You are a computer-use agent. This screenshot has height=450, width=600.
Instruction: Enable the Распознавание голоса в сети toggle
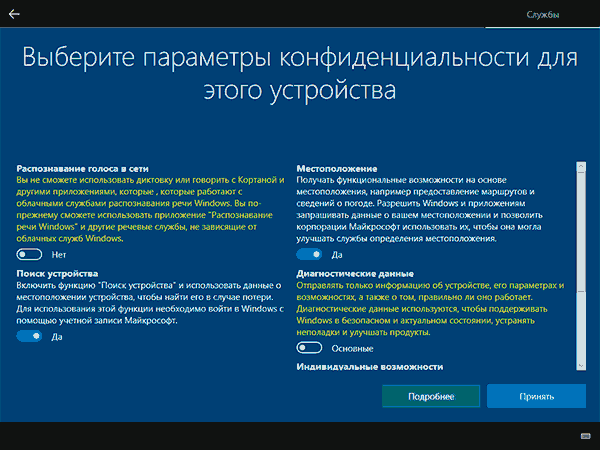click(x=29, y=255)
